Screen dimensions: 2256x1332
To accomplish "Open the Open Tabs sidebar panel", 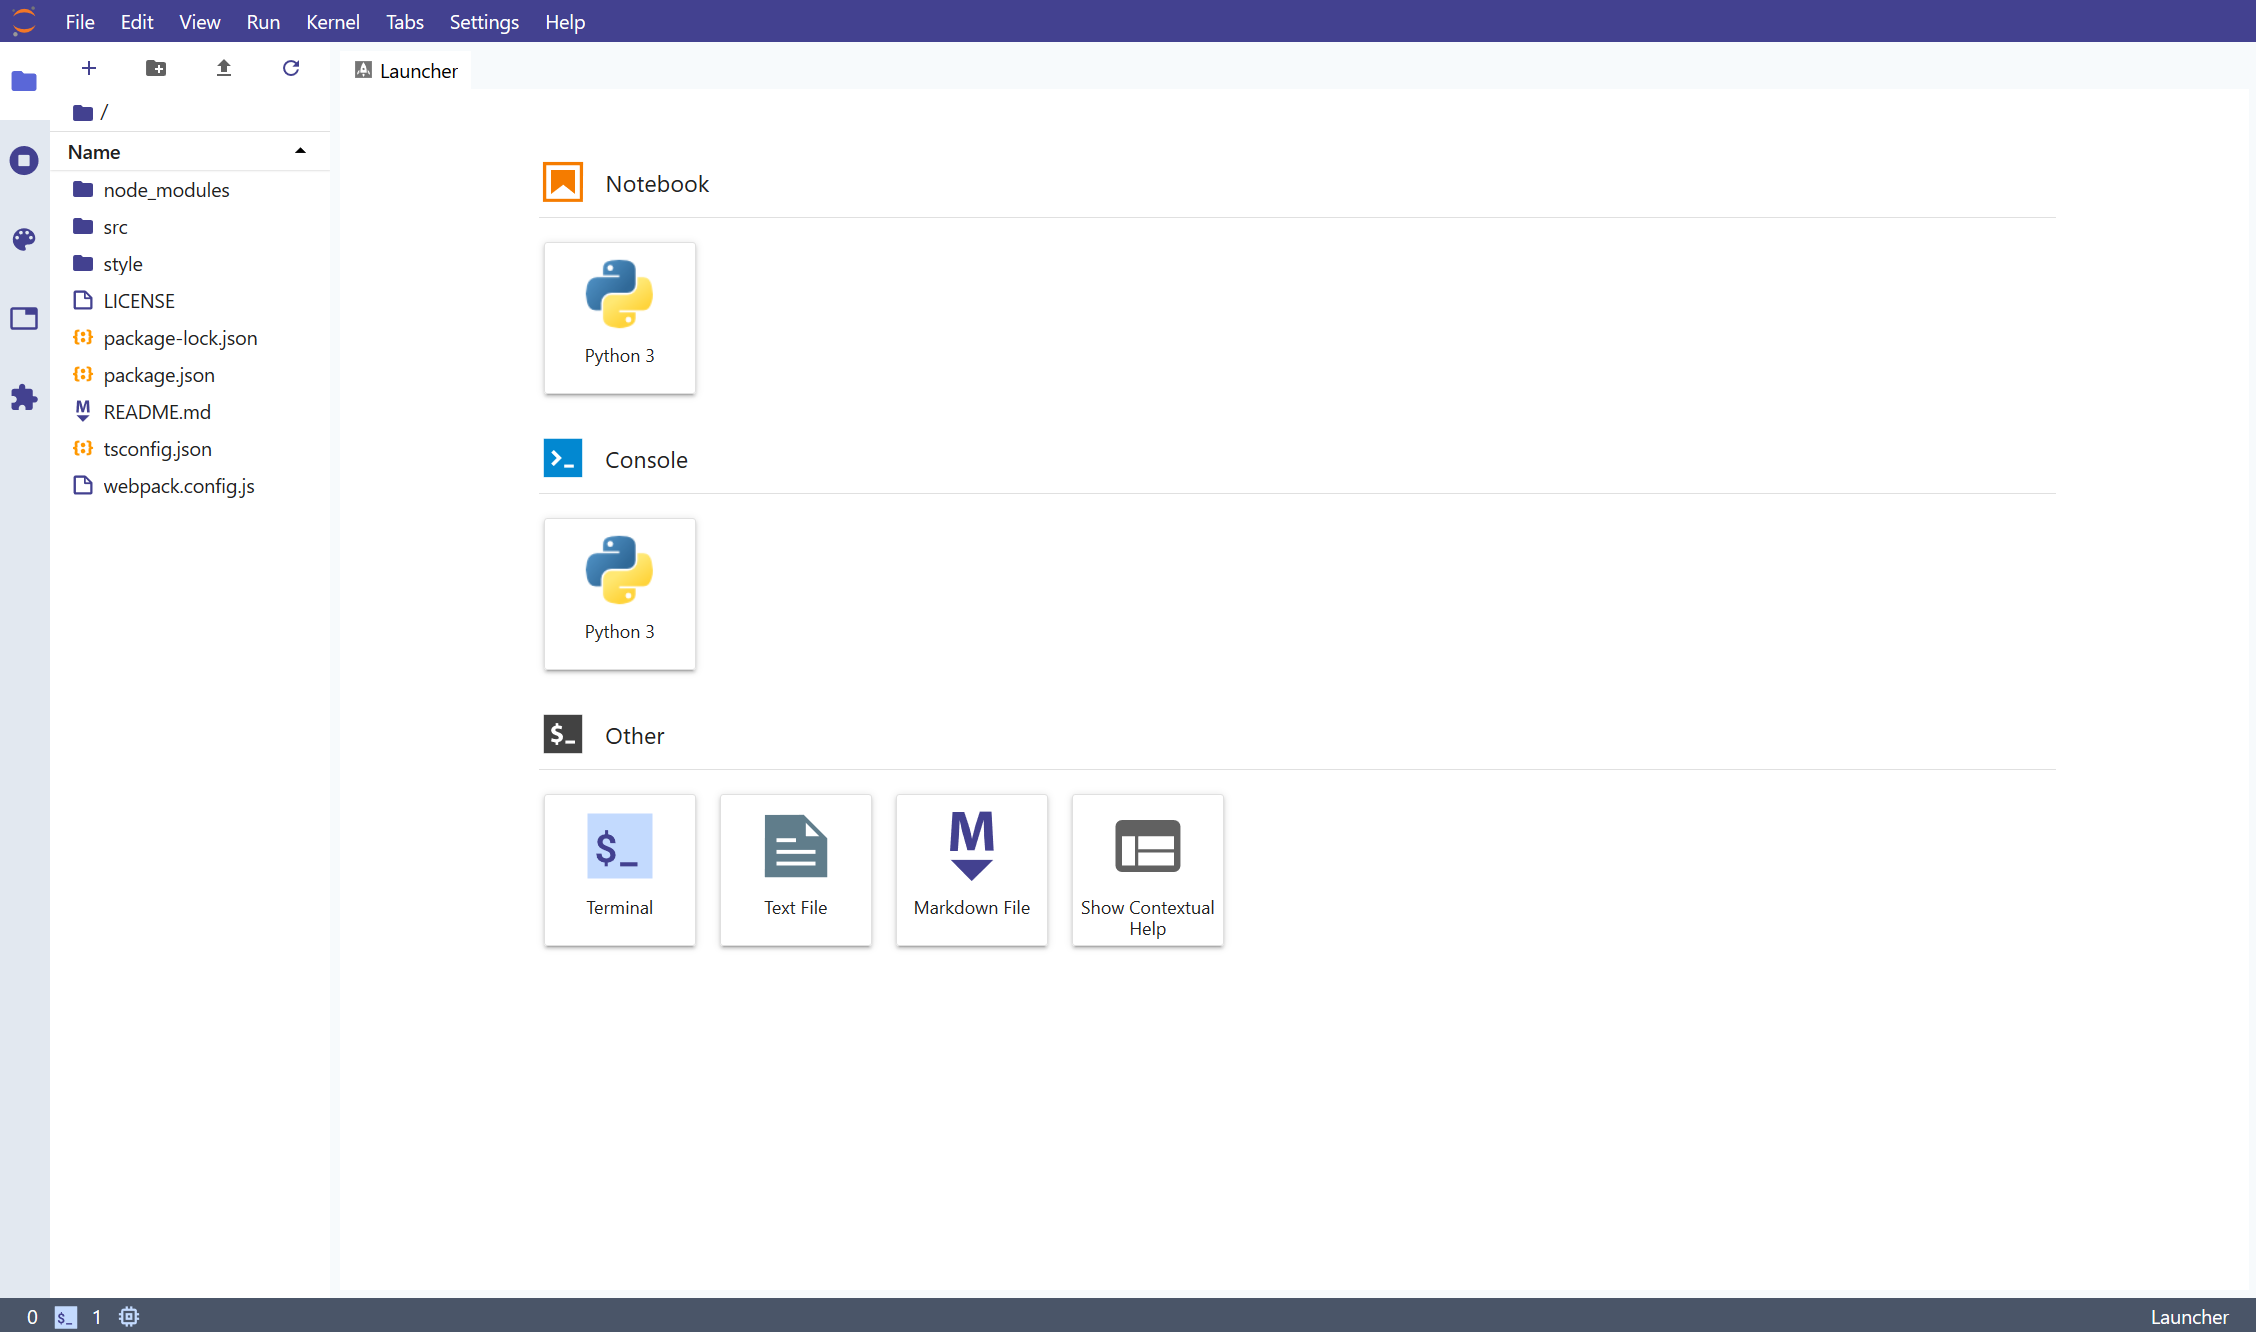I will [x=24, y=318].
